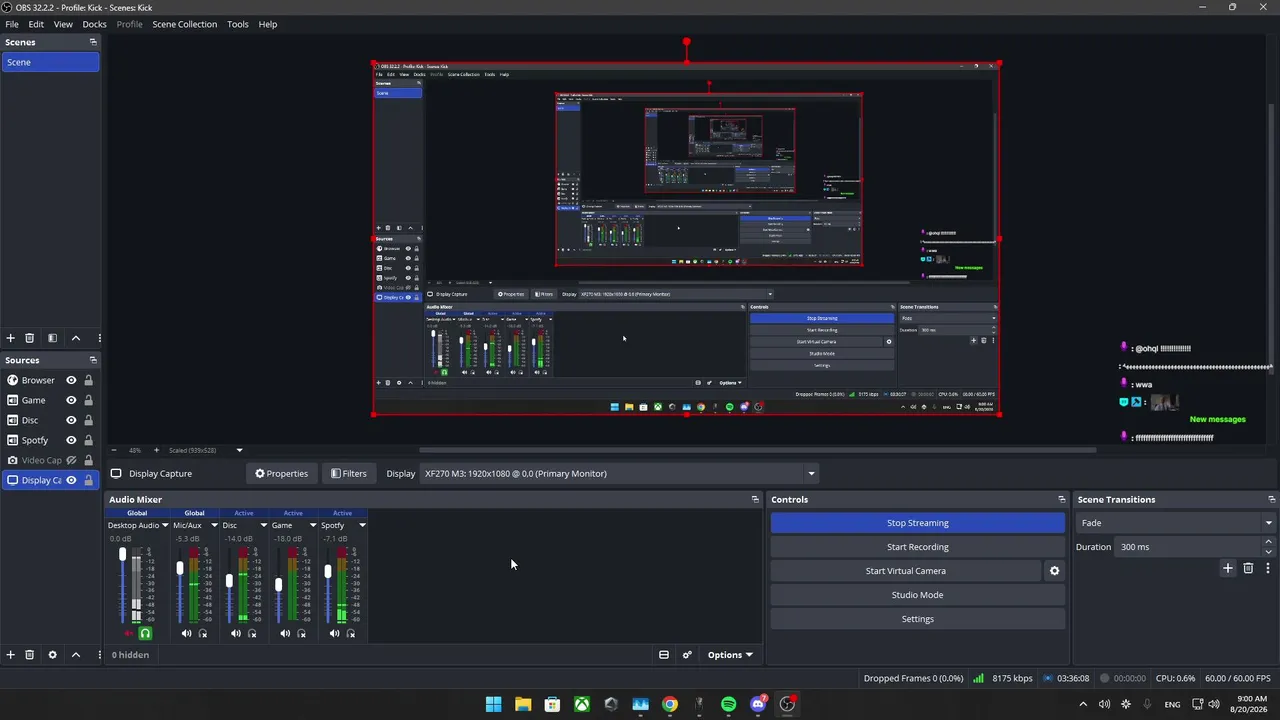
Task: Open Desktop Audio channel dropdown arrow
Action: point(165,525)
